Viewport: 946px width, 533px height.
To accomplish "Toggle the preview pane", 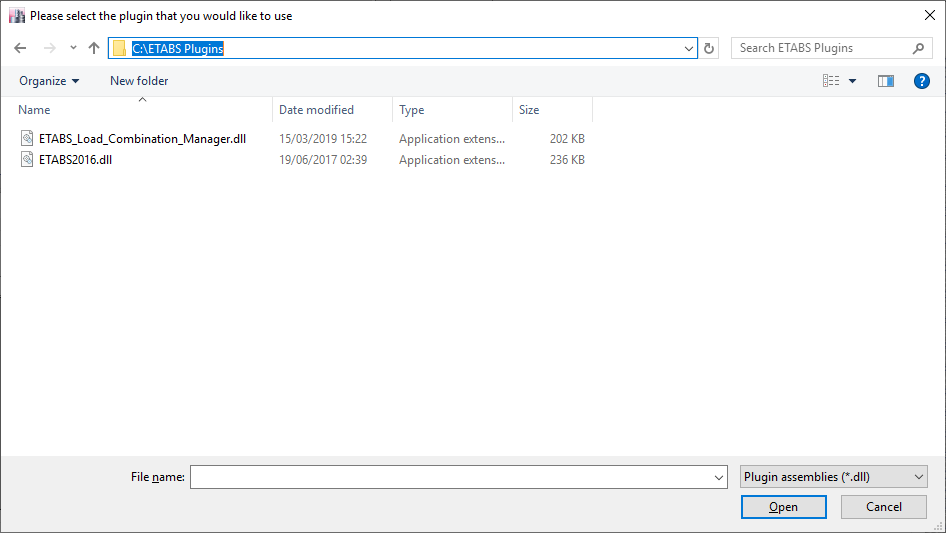I will 886,81.
